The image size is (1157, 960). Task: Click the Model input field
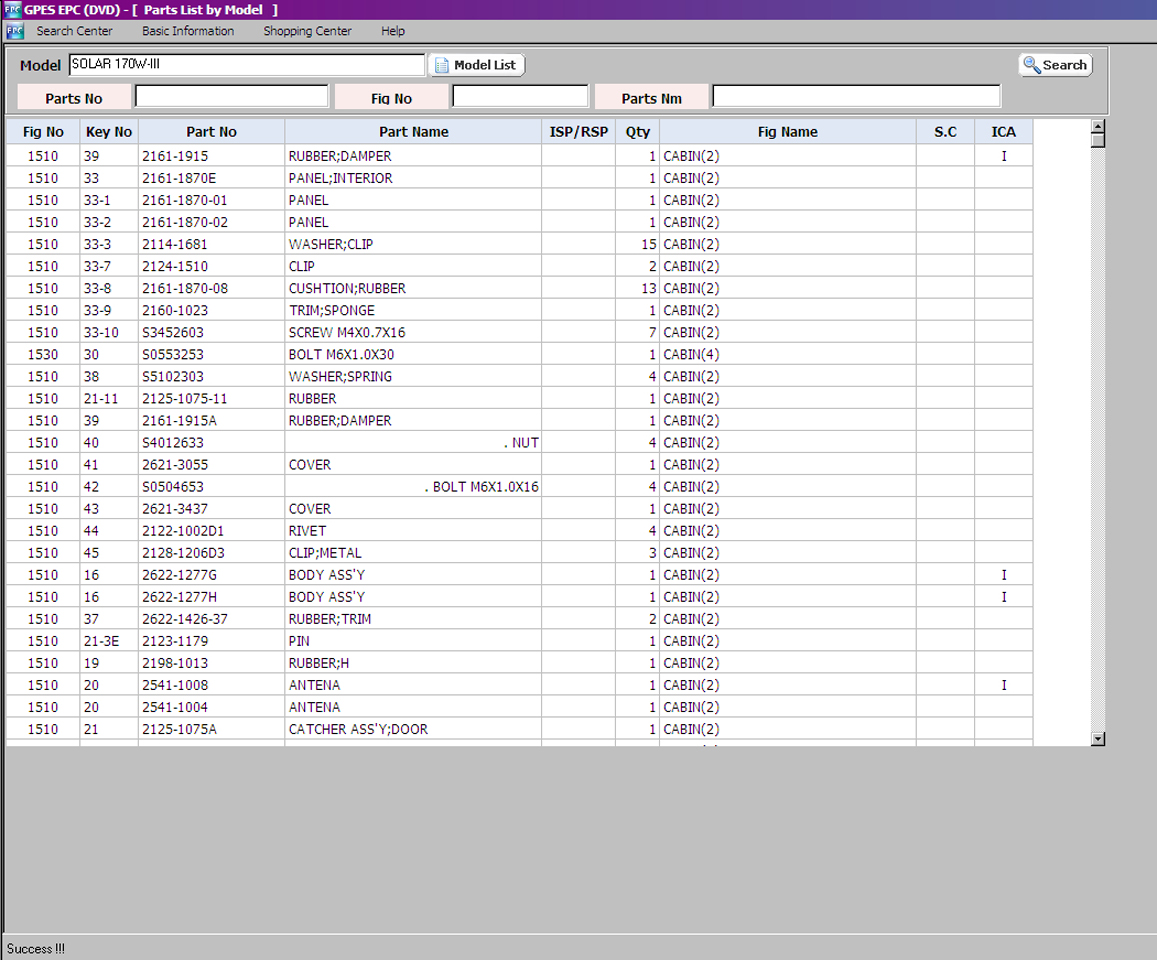point(247,65)
